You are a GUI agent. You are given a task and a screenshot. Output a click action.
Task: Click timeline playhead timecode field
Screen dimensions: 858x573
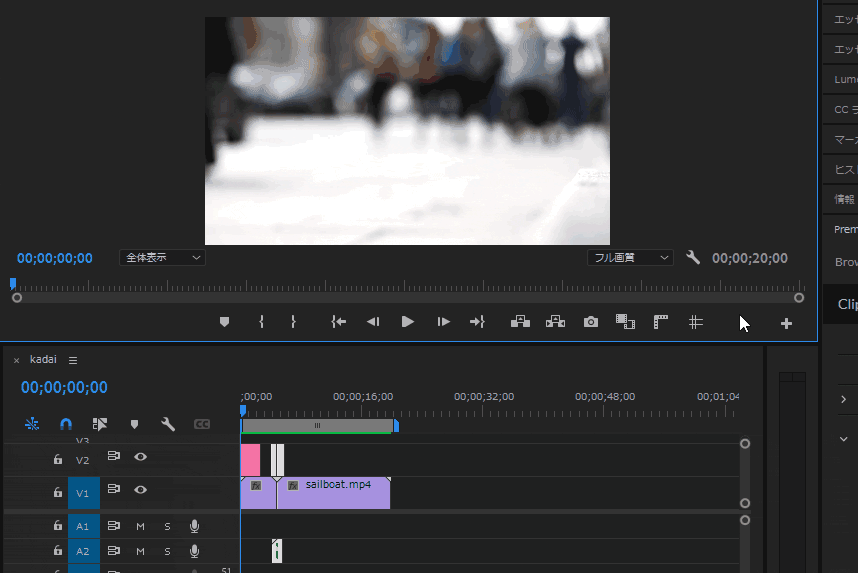point(64,387)
